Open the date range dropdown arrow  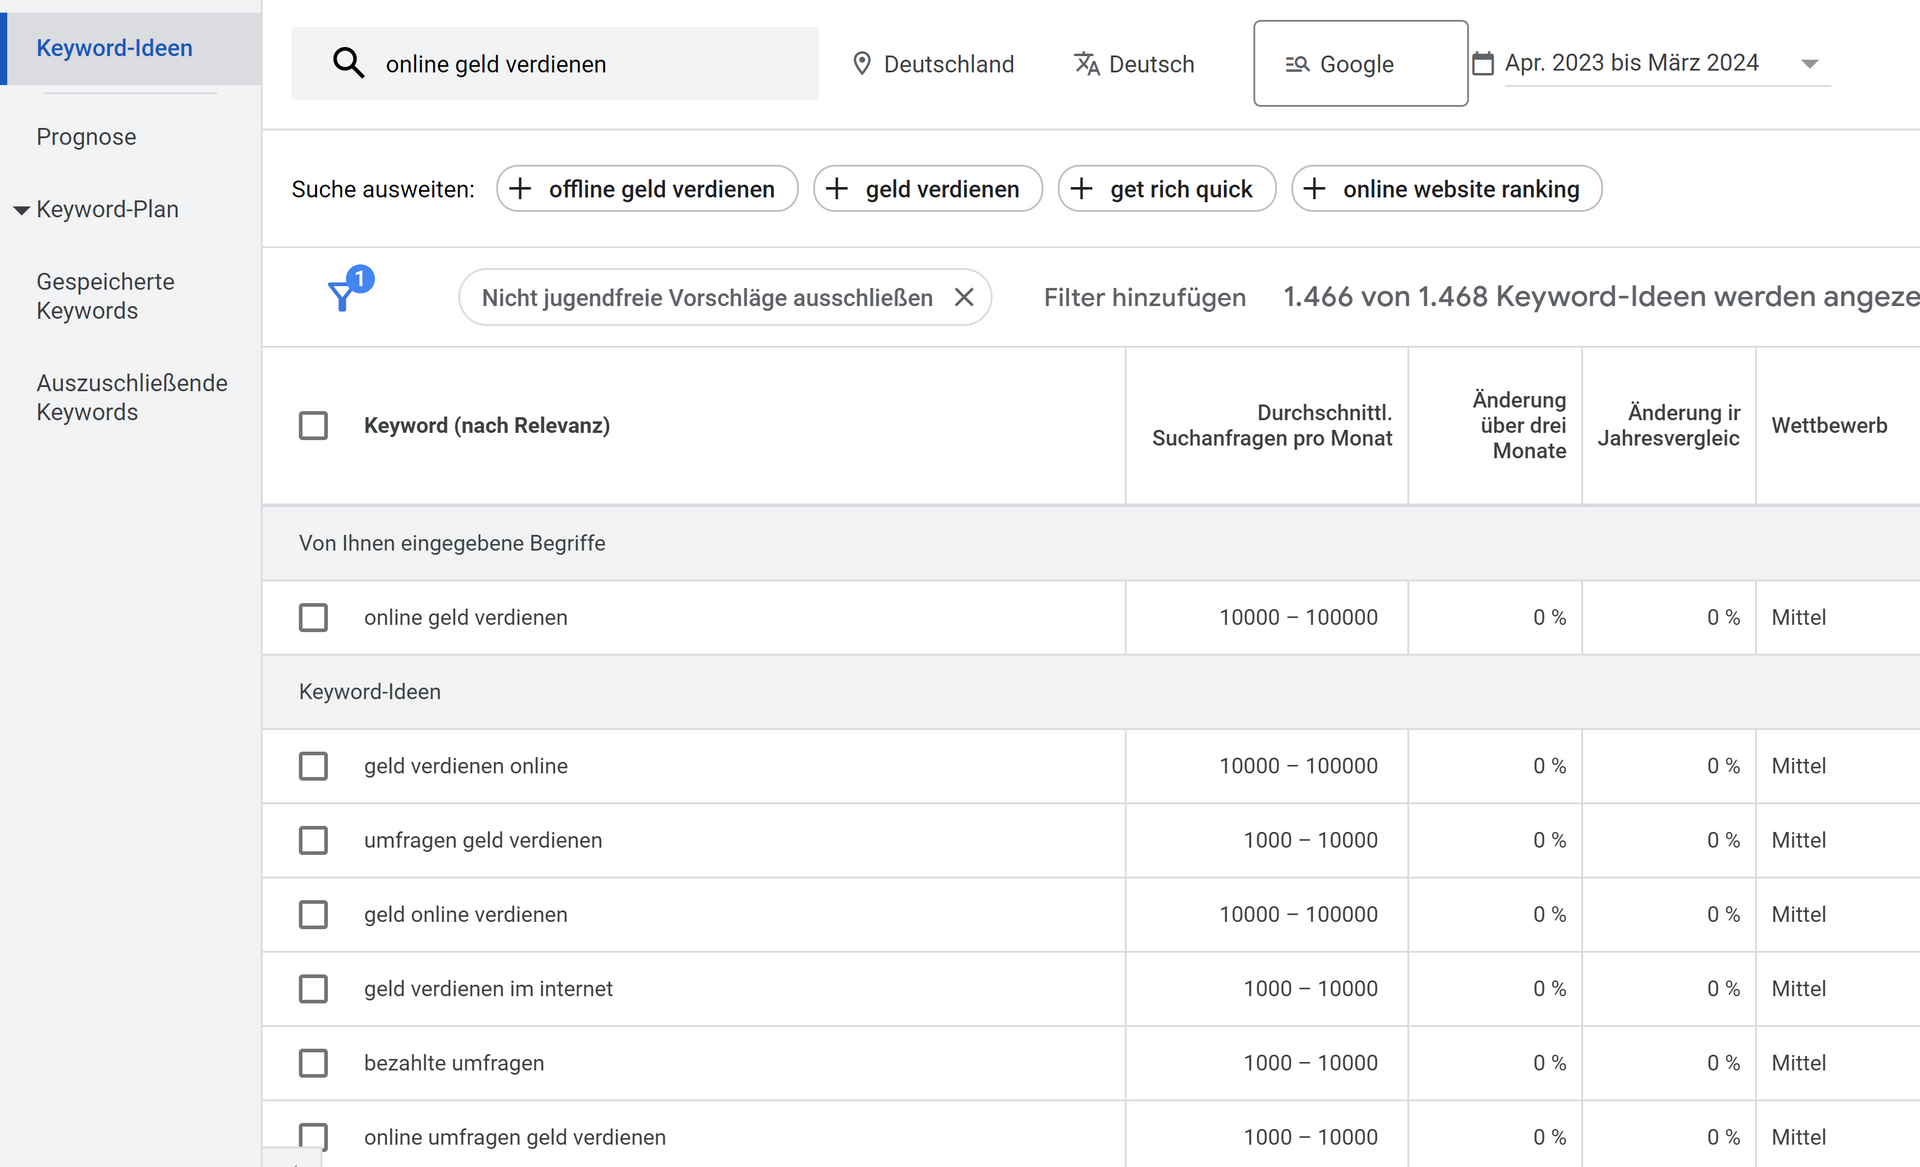click(1810, 62)
